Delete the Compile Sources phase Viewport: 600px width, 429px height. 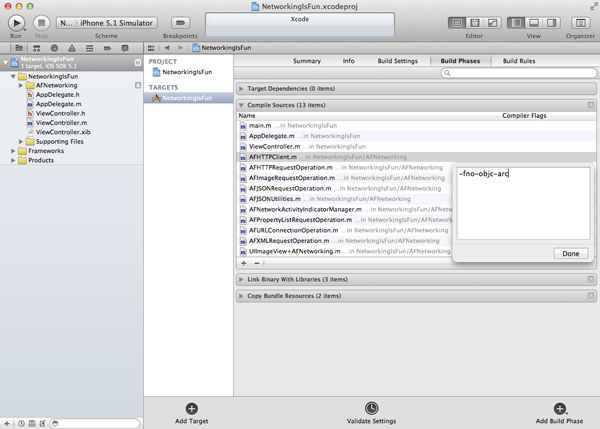591,105
